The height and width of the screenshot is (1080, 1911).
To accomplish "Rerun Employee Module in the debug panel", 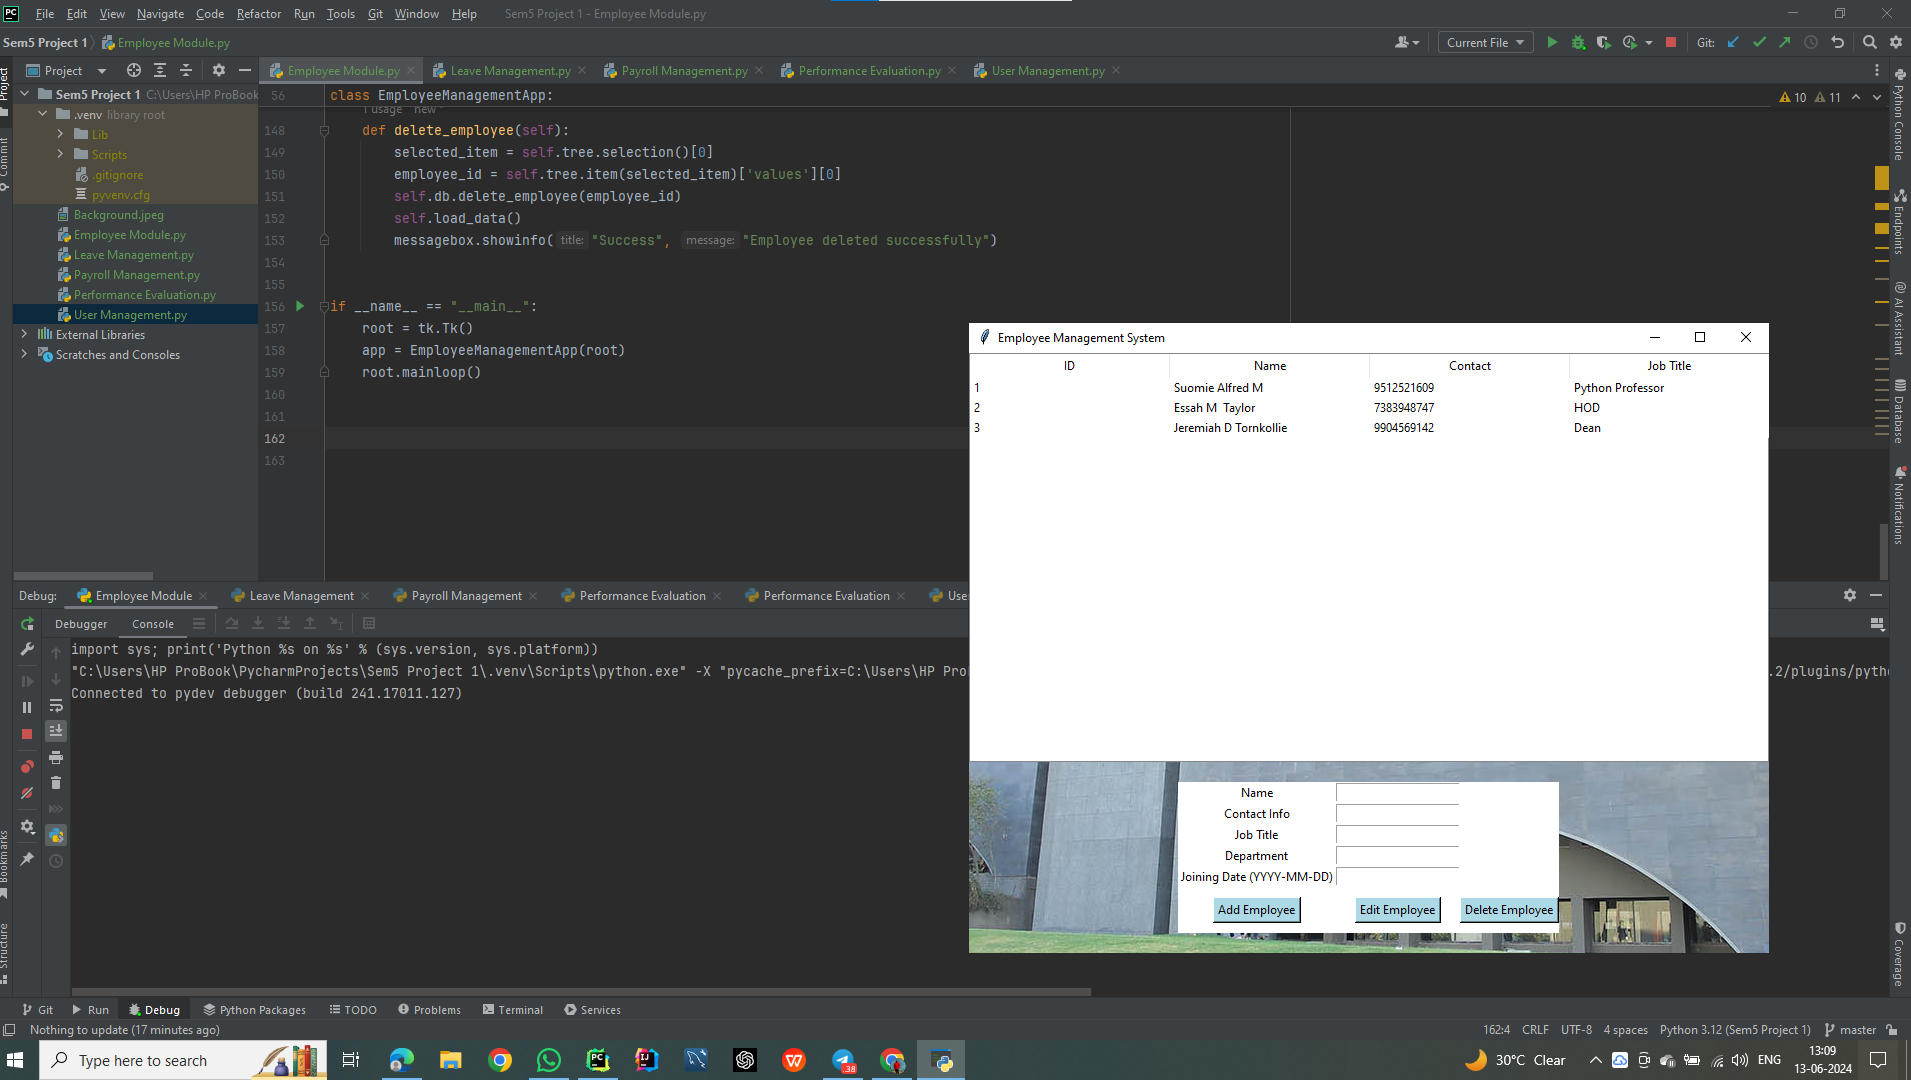I will point(27,624).
